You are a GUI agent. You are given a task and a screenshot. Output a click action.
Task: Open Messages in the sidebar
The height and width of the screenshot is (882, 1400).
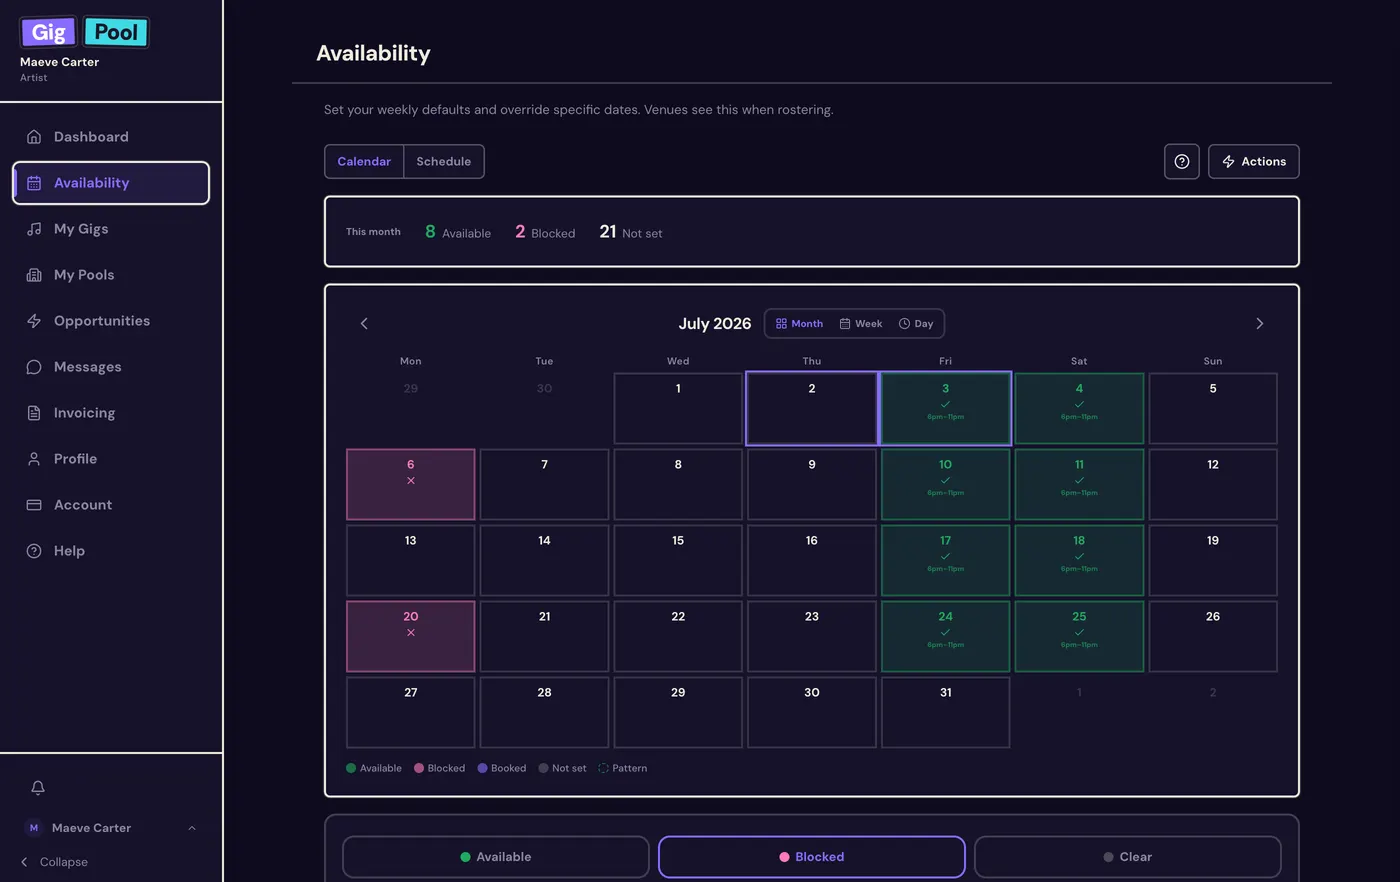(111, 367)
